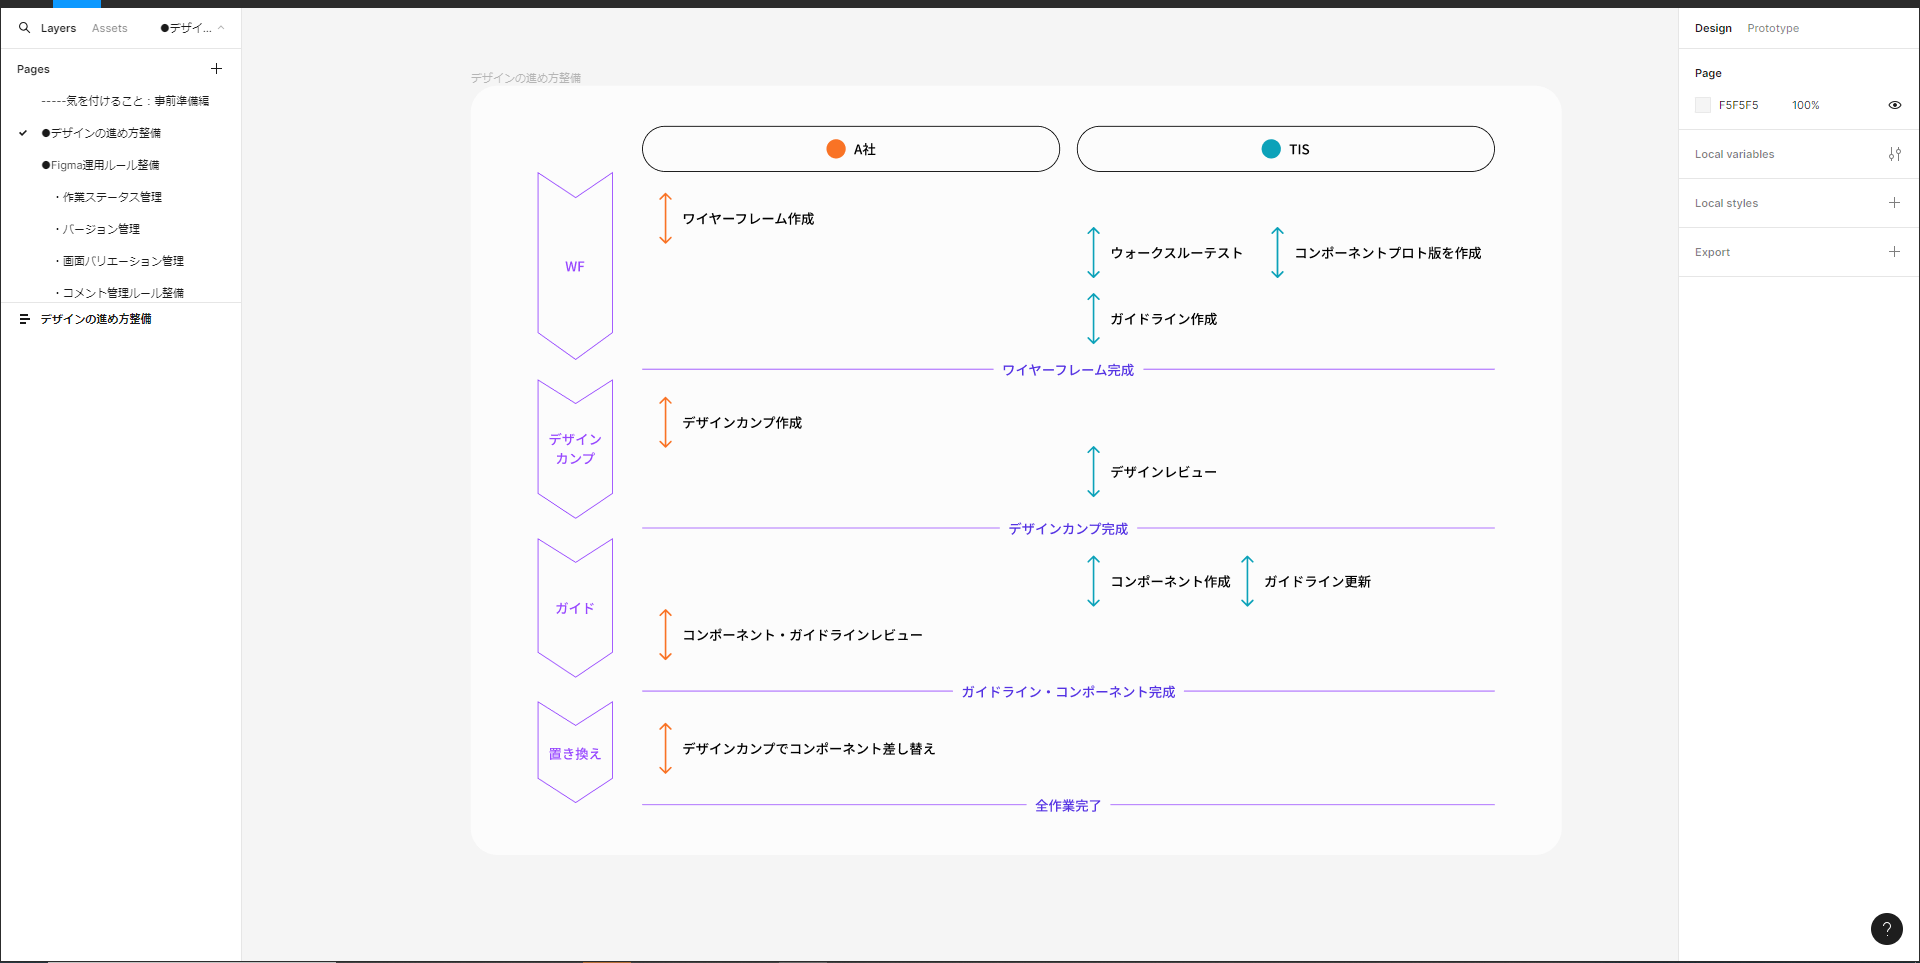Open the help menu via the question mark button
The height and width of the screenshot is (963, 1920).
pos(1887,929)
